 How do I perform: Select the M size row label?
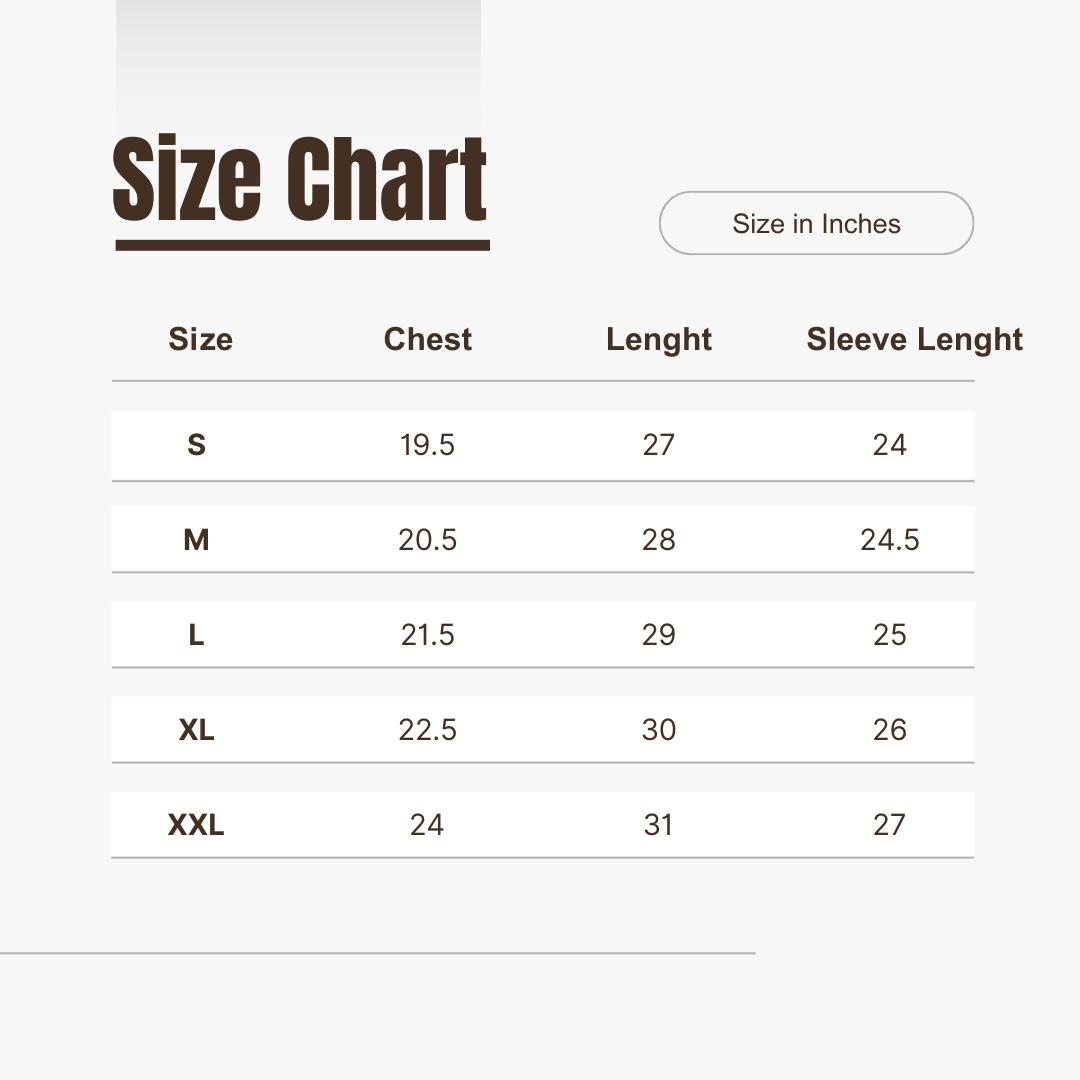coord(196,540)
